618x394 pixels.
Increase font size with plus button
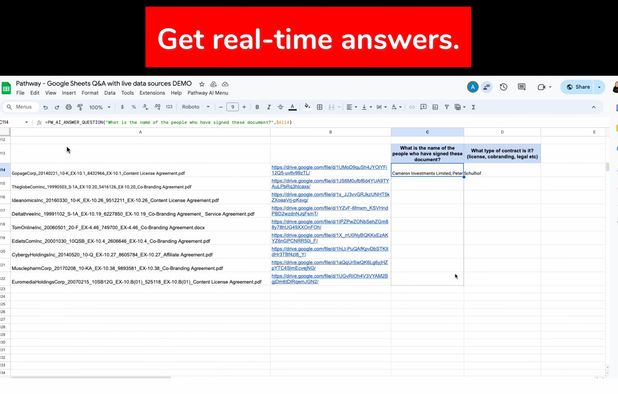click(244, 107)
